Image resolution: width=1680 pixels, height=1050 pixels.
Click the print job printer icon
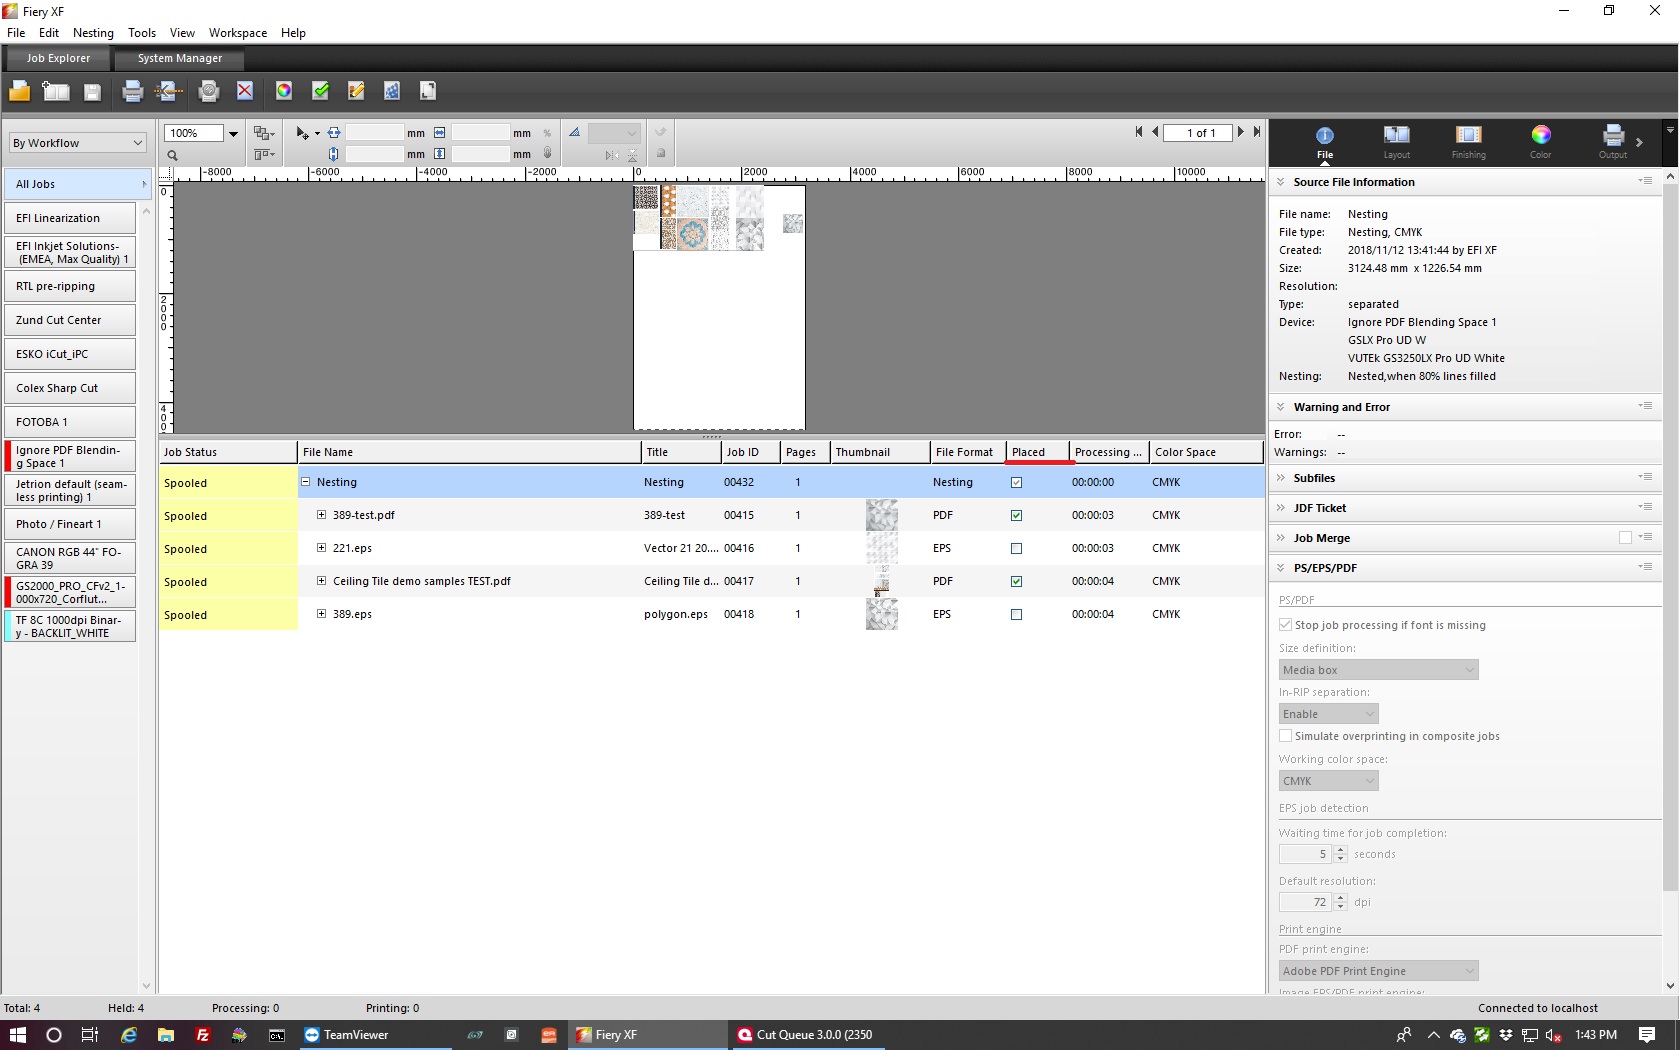click(132, 92)
